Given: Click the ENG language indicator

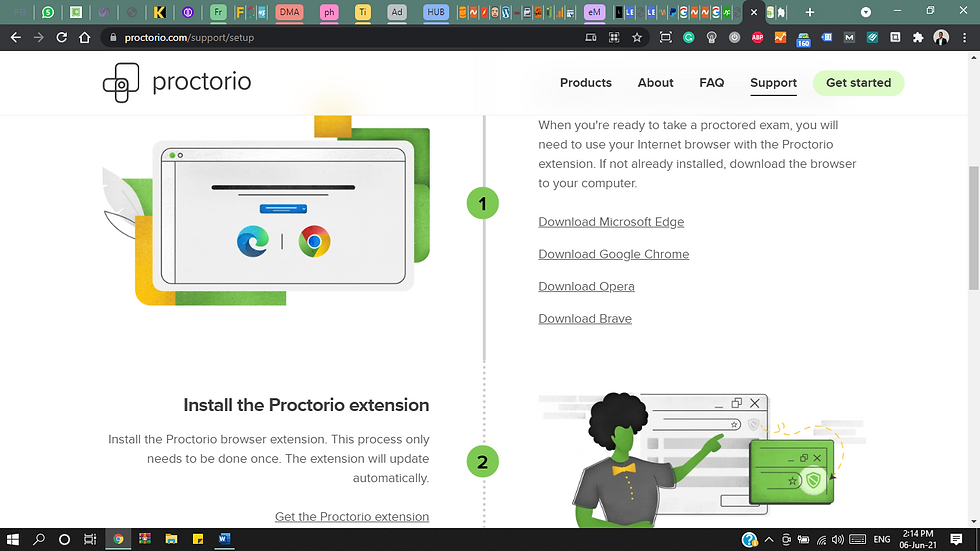Looking at the screenshot, I should [882, 540].
